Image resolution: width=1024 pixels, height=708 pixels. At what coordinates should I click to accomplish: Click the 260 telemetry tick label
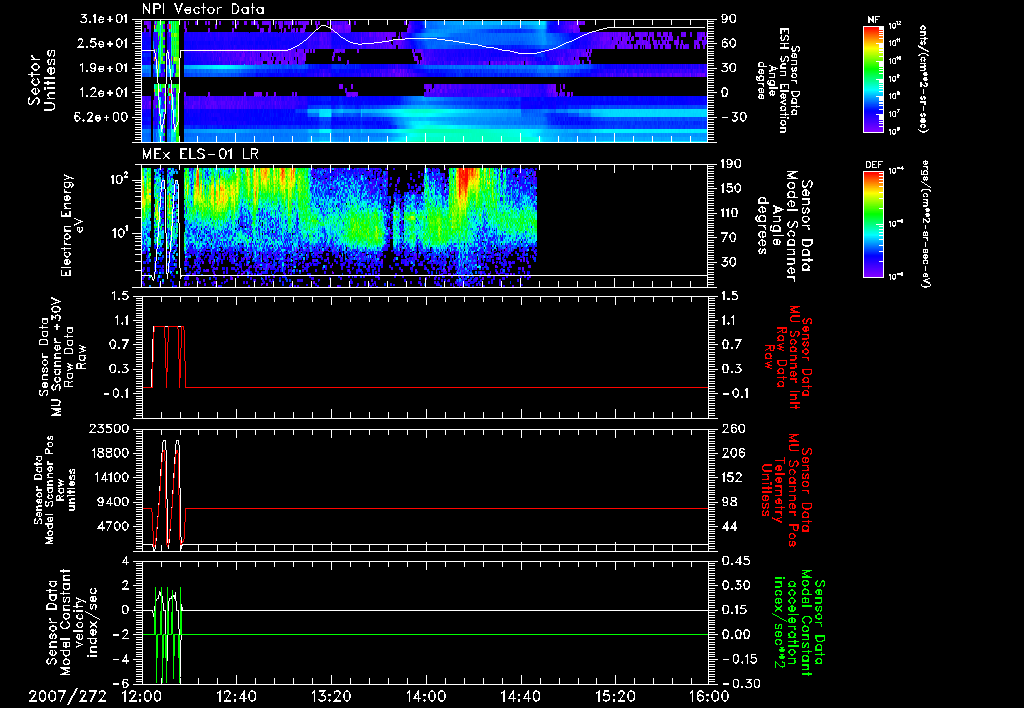pyautogui.click(x=731, y=428)
